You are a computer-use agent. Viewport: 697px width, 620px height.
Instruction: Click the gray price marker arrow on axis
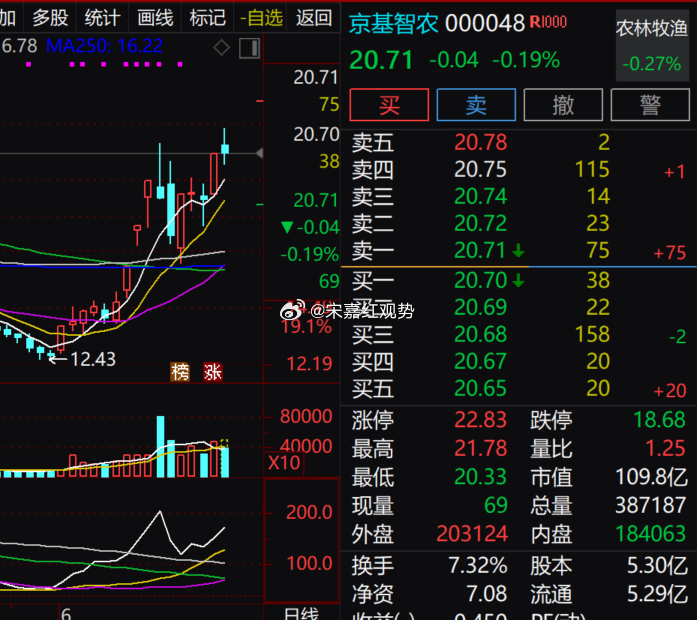[260, 153]
